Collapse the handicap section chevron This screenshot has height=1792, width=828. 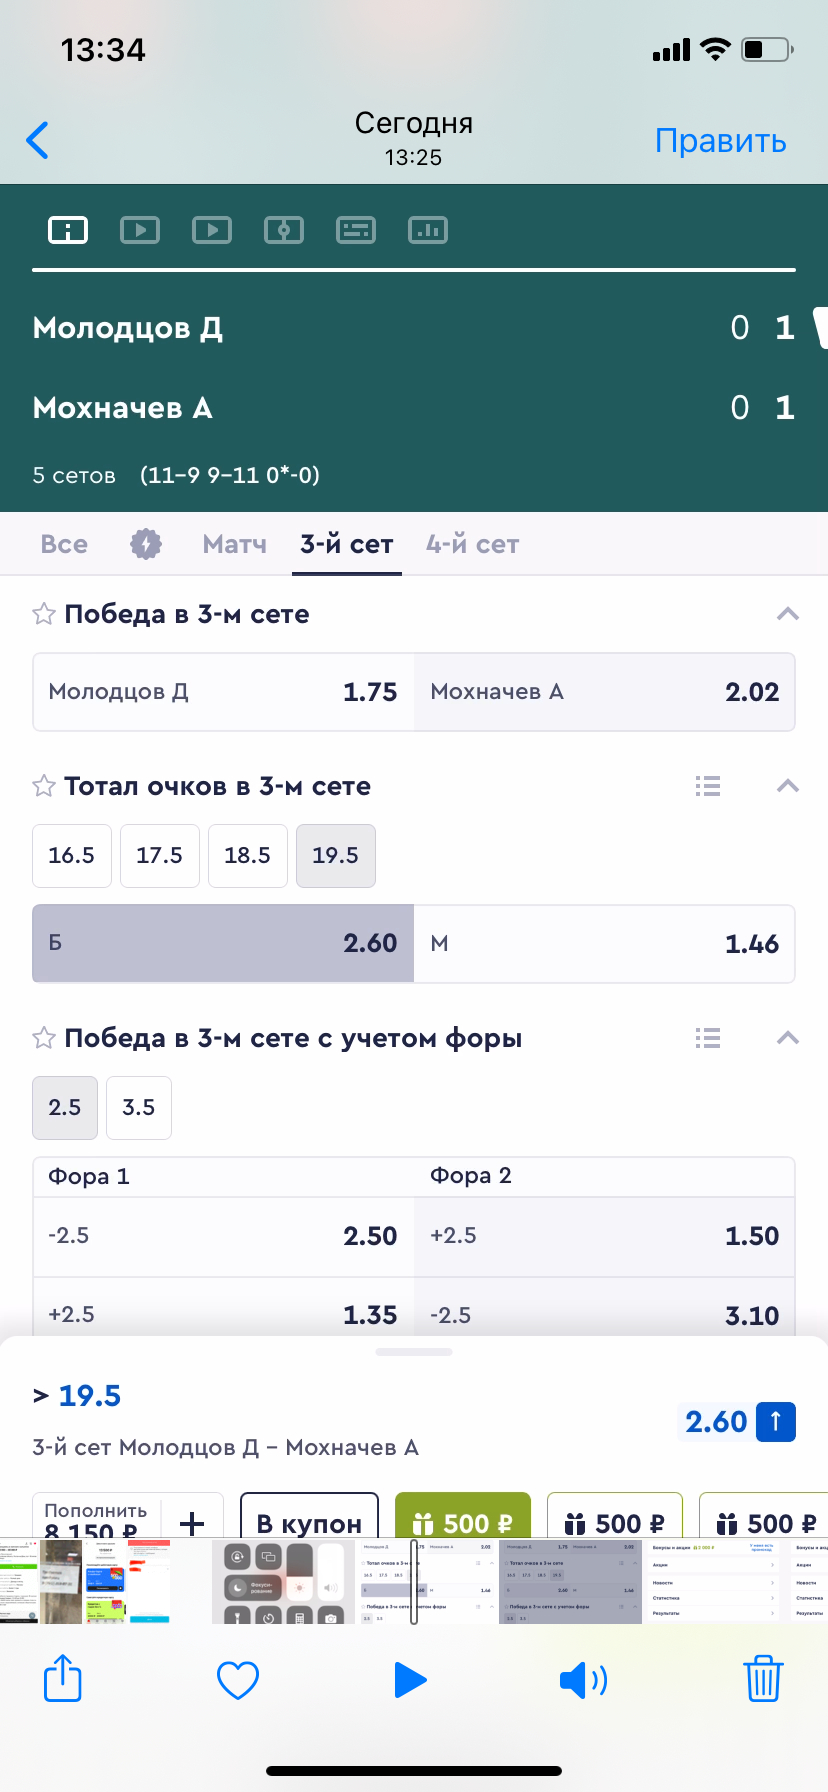(788, 1038)
